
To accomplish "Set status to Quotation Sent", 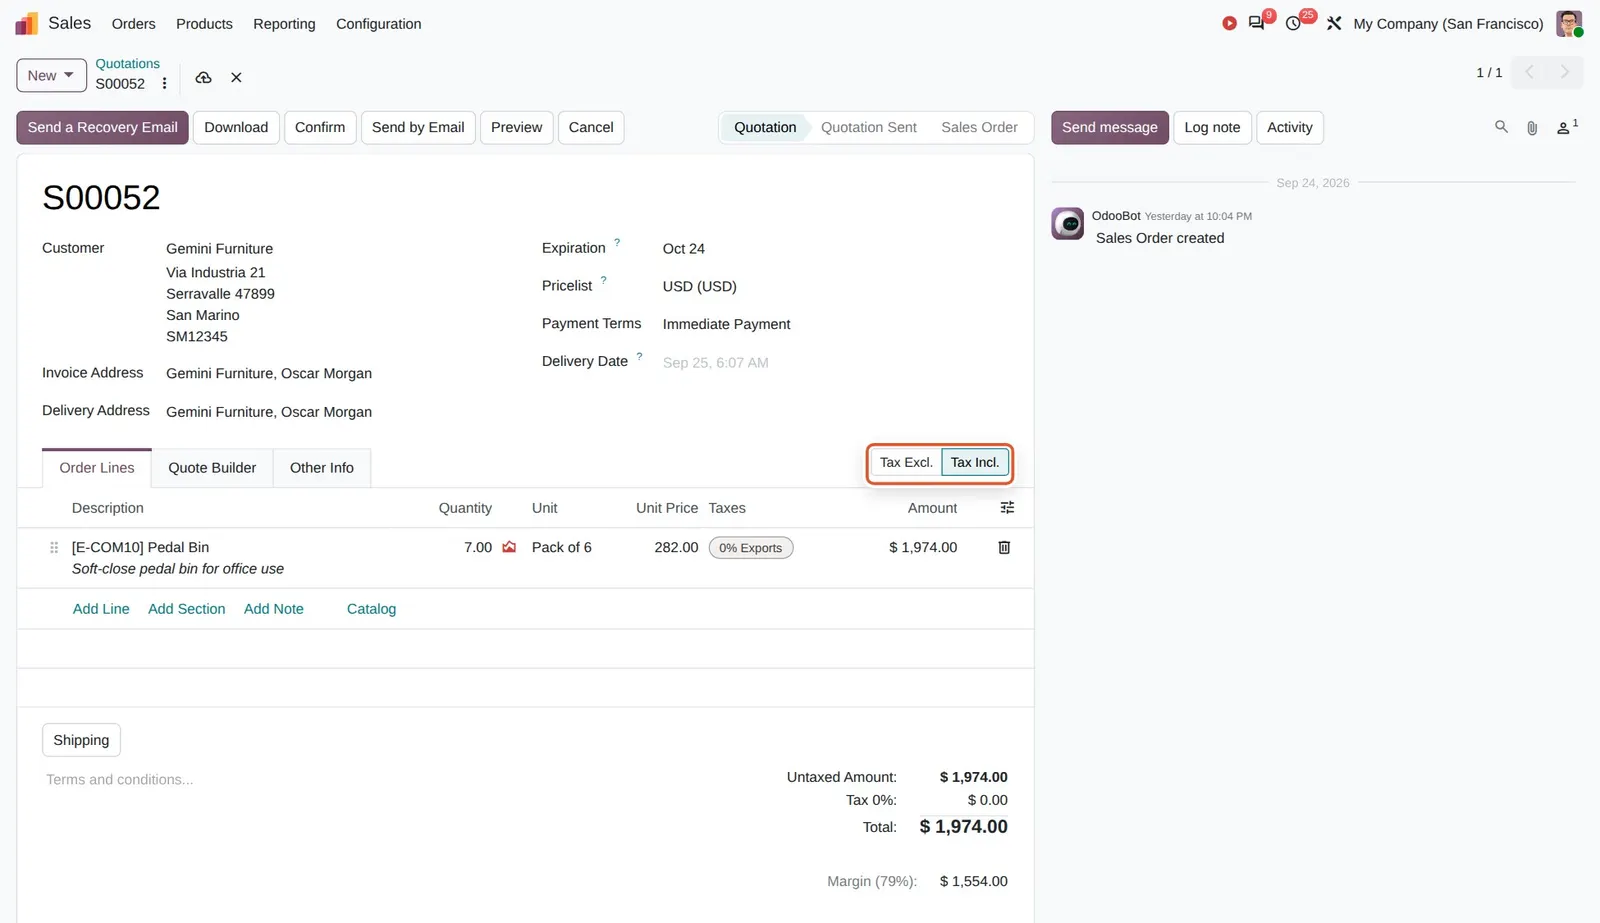I will pyautogui.click(x=868, y=127).
